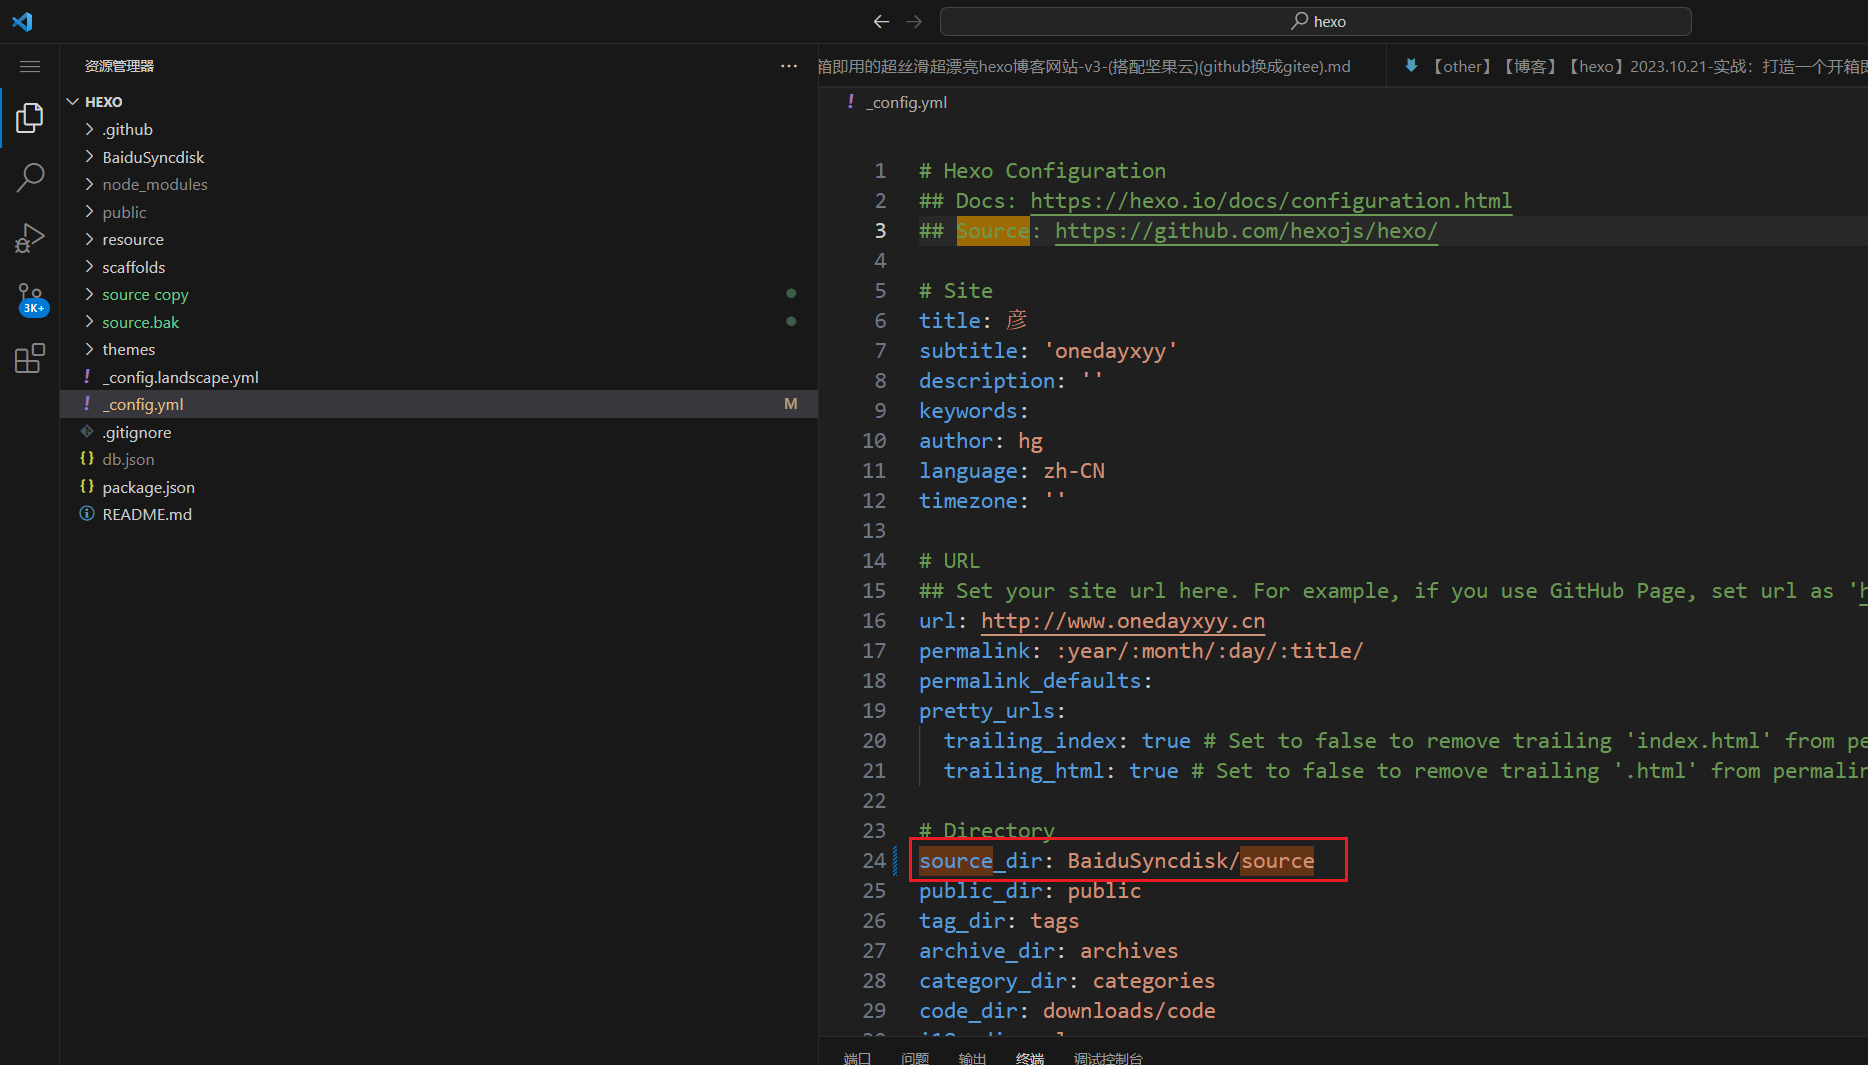Expand the public folder
This screenshot has height=1065, width=1868.
click(440, 212)
